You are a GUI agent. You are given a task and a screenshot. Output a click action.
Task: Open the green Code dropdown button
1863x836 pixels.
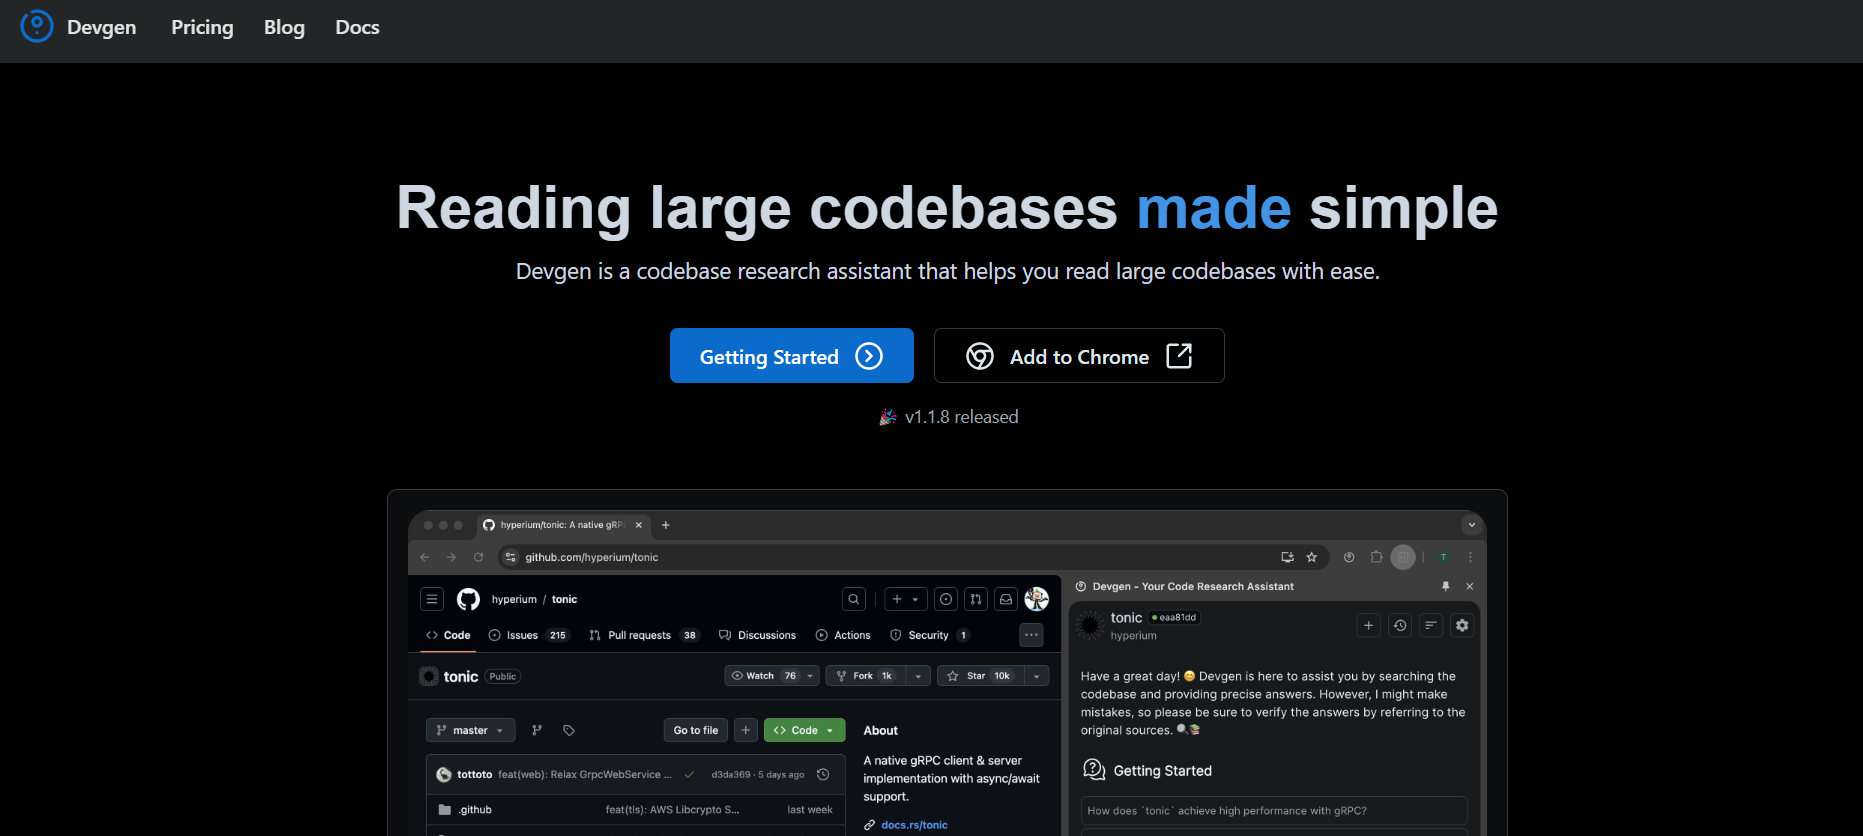pyautogui.click(x=805, y=730)
